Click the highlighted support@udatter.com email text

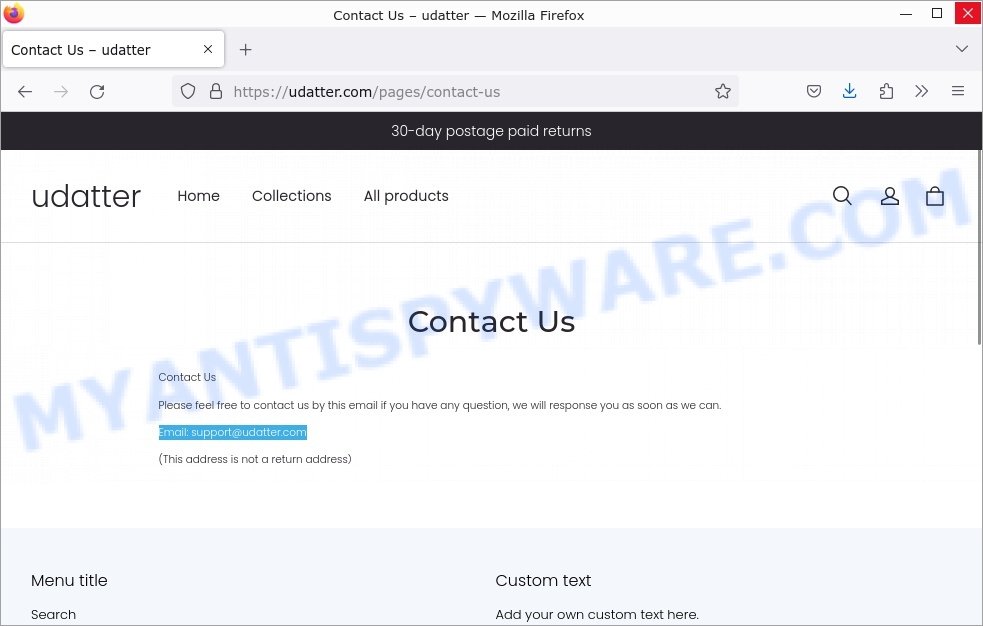tap(233, 432)
